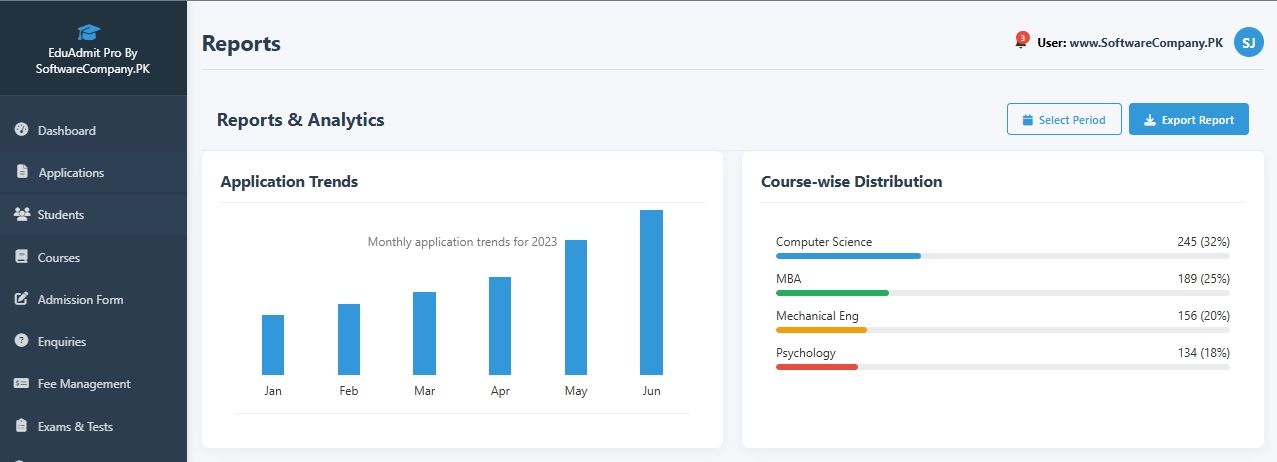Click the Courses book icon

[21, 257]
